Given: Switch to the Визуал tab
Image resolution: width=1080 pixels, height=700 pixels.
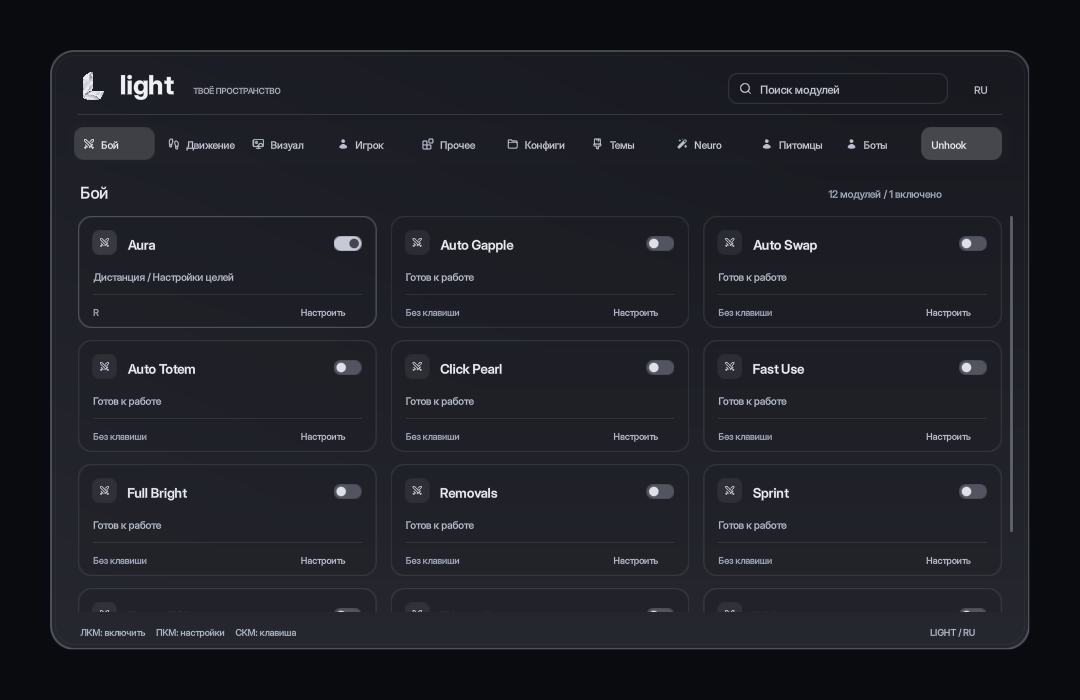Looking at the screenshot, I should [278, 145].
